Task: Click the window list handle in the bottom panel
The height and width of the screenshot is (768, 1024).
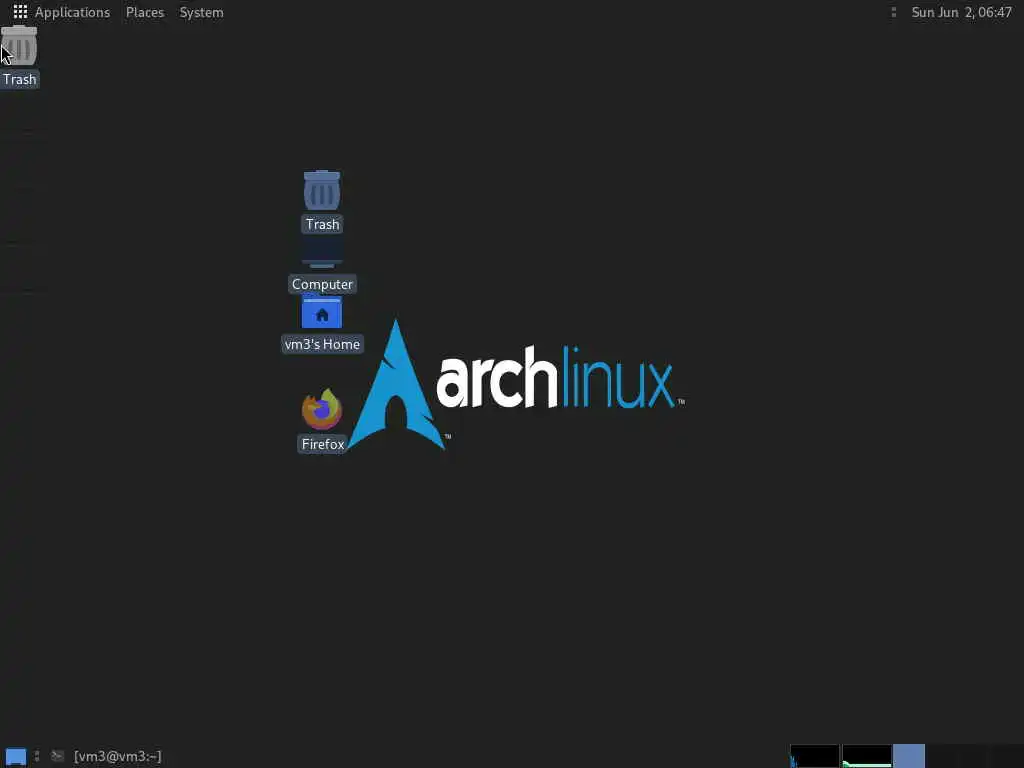Action: (x=37, y=756)
